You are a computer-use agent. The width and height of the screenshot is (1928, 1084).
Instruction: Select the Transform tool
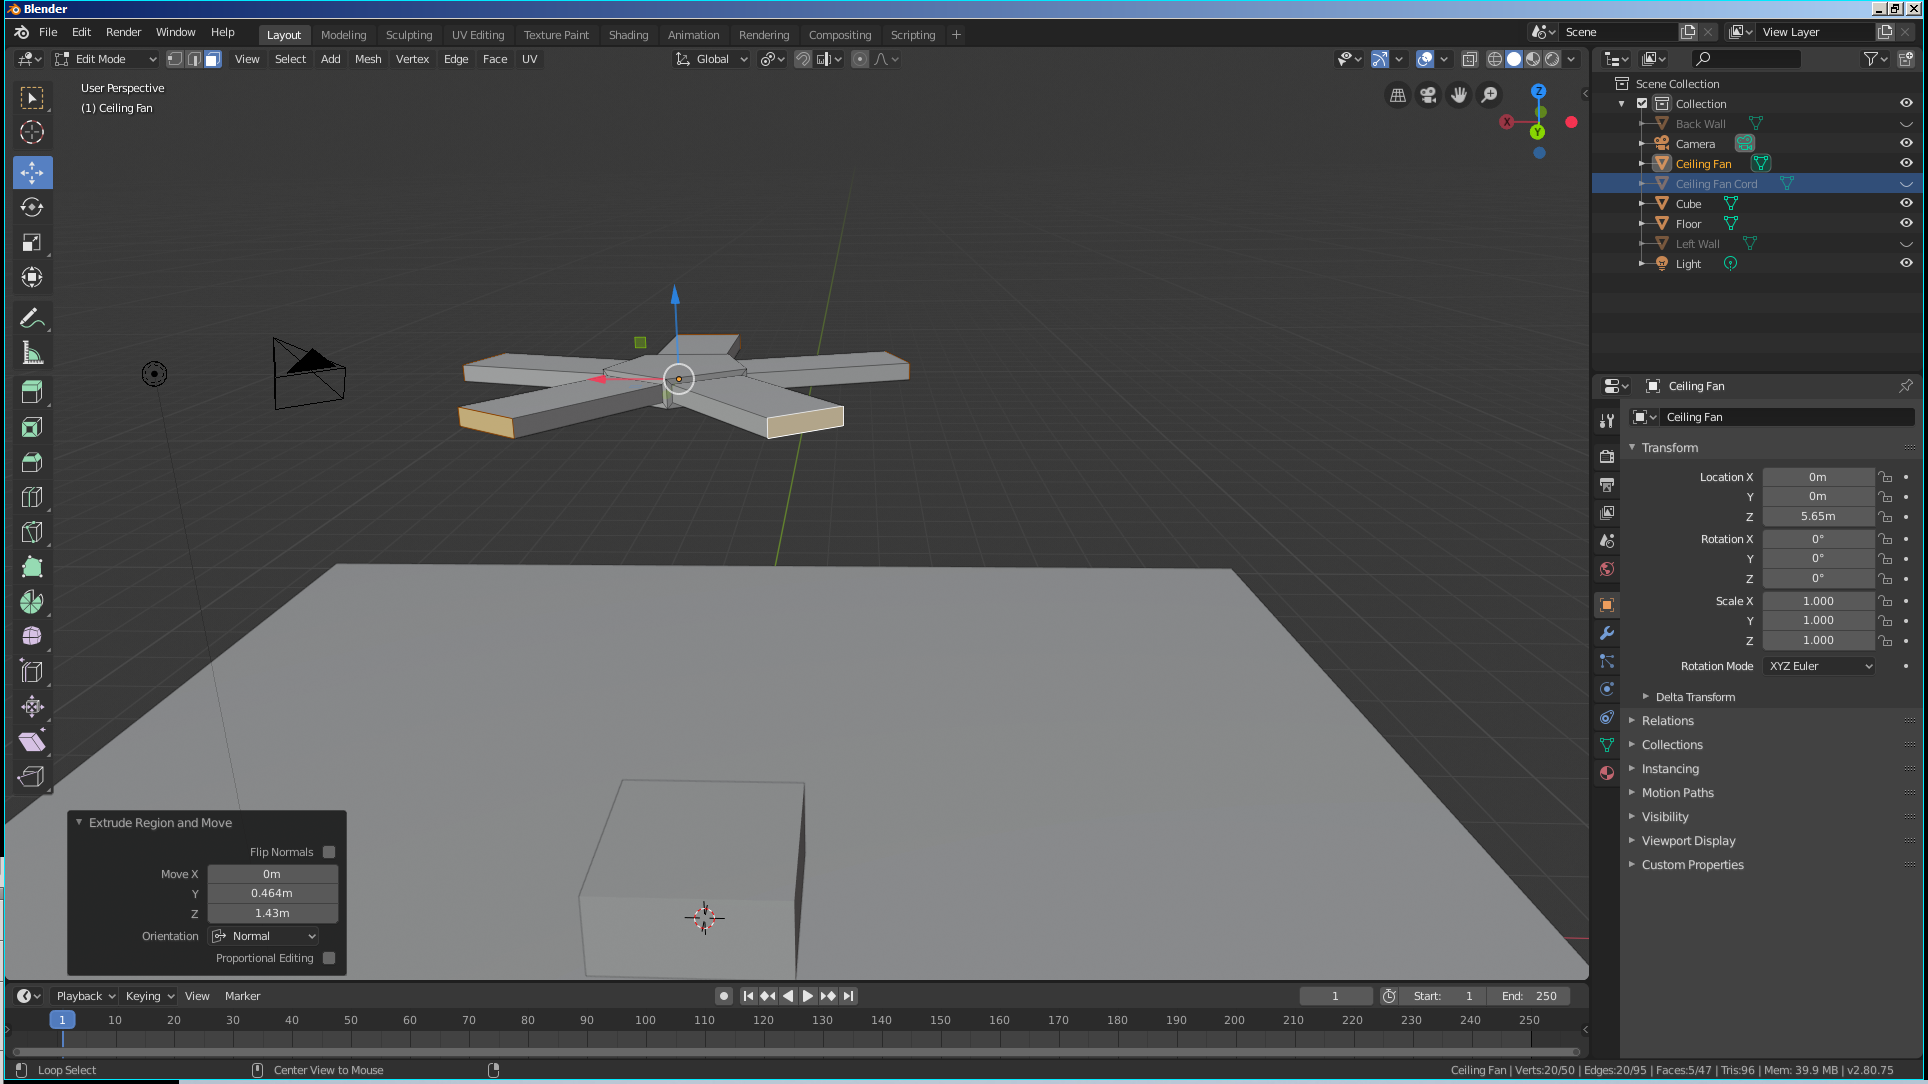[x=32, y=277]
